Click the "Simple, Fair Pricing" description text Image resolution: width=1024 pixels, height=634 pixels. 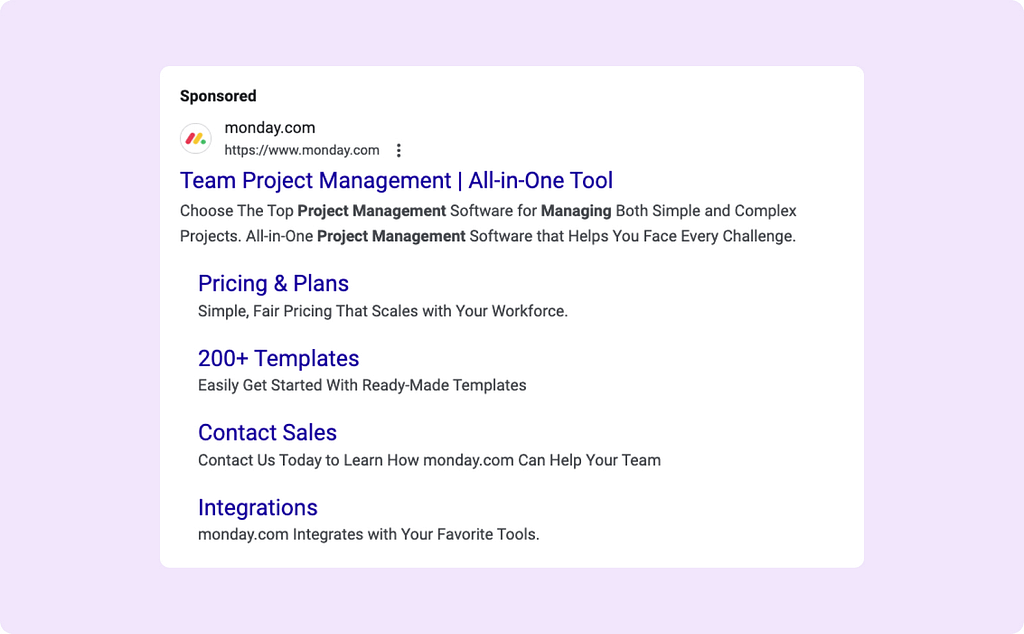tap(383, 311)
